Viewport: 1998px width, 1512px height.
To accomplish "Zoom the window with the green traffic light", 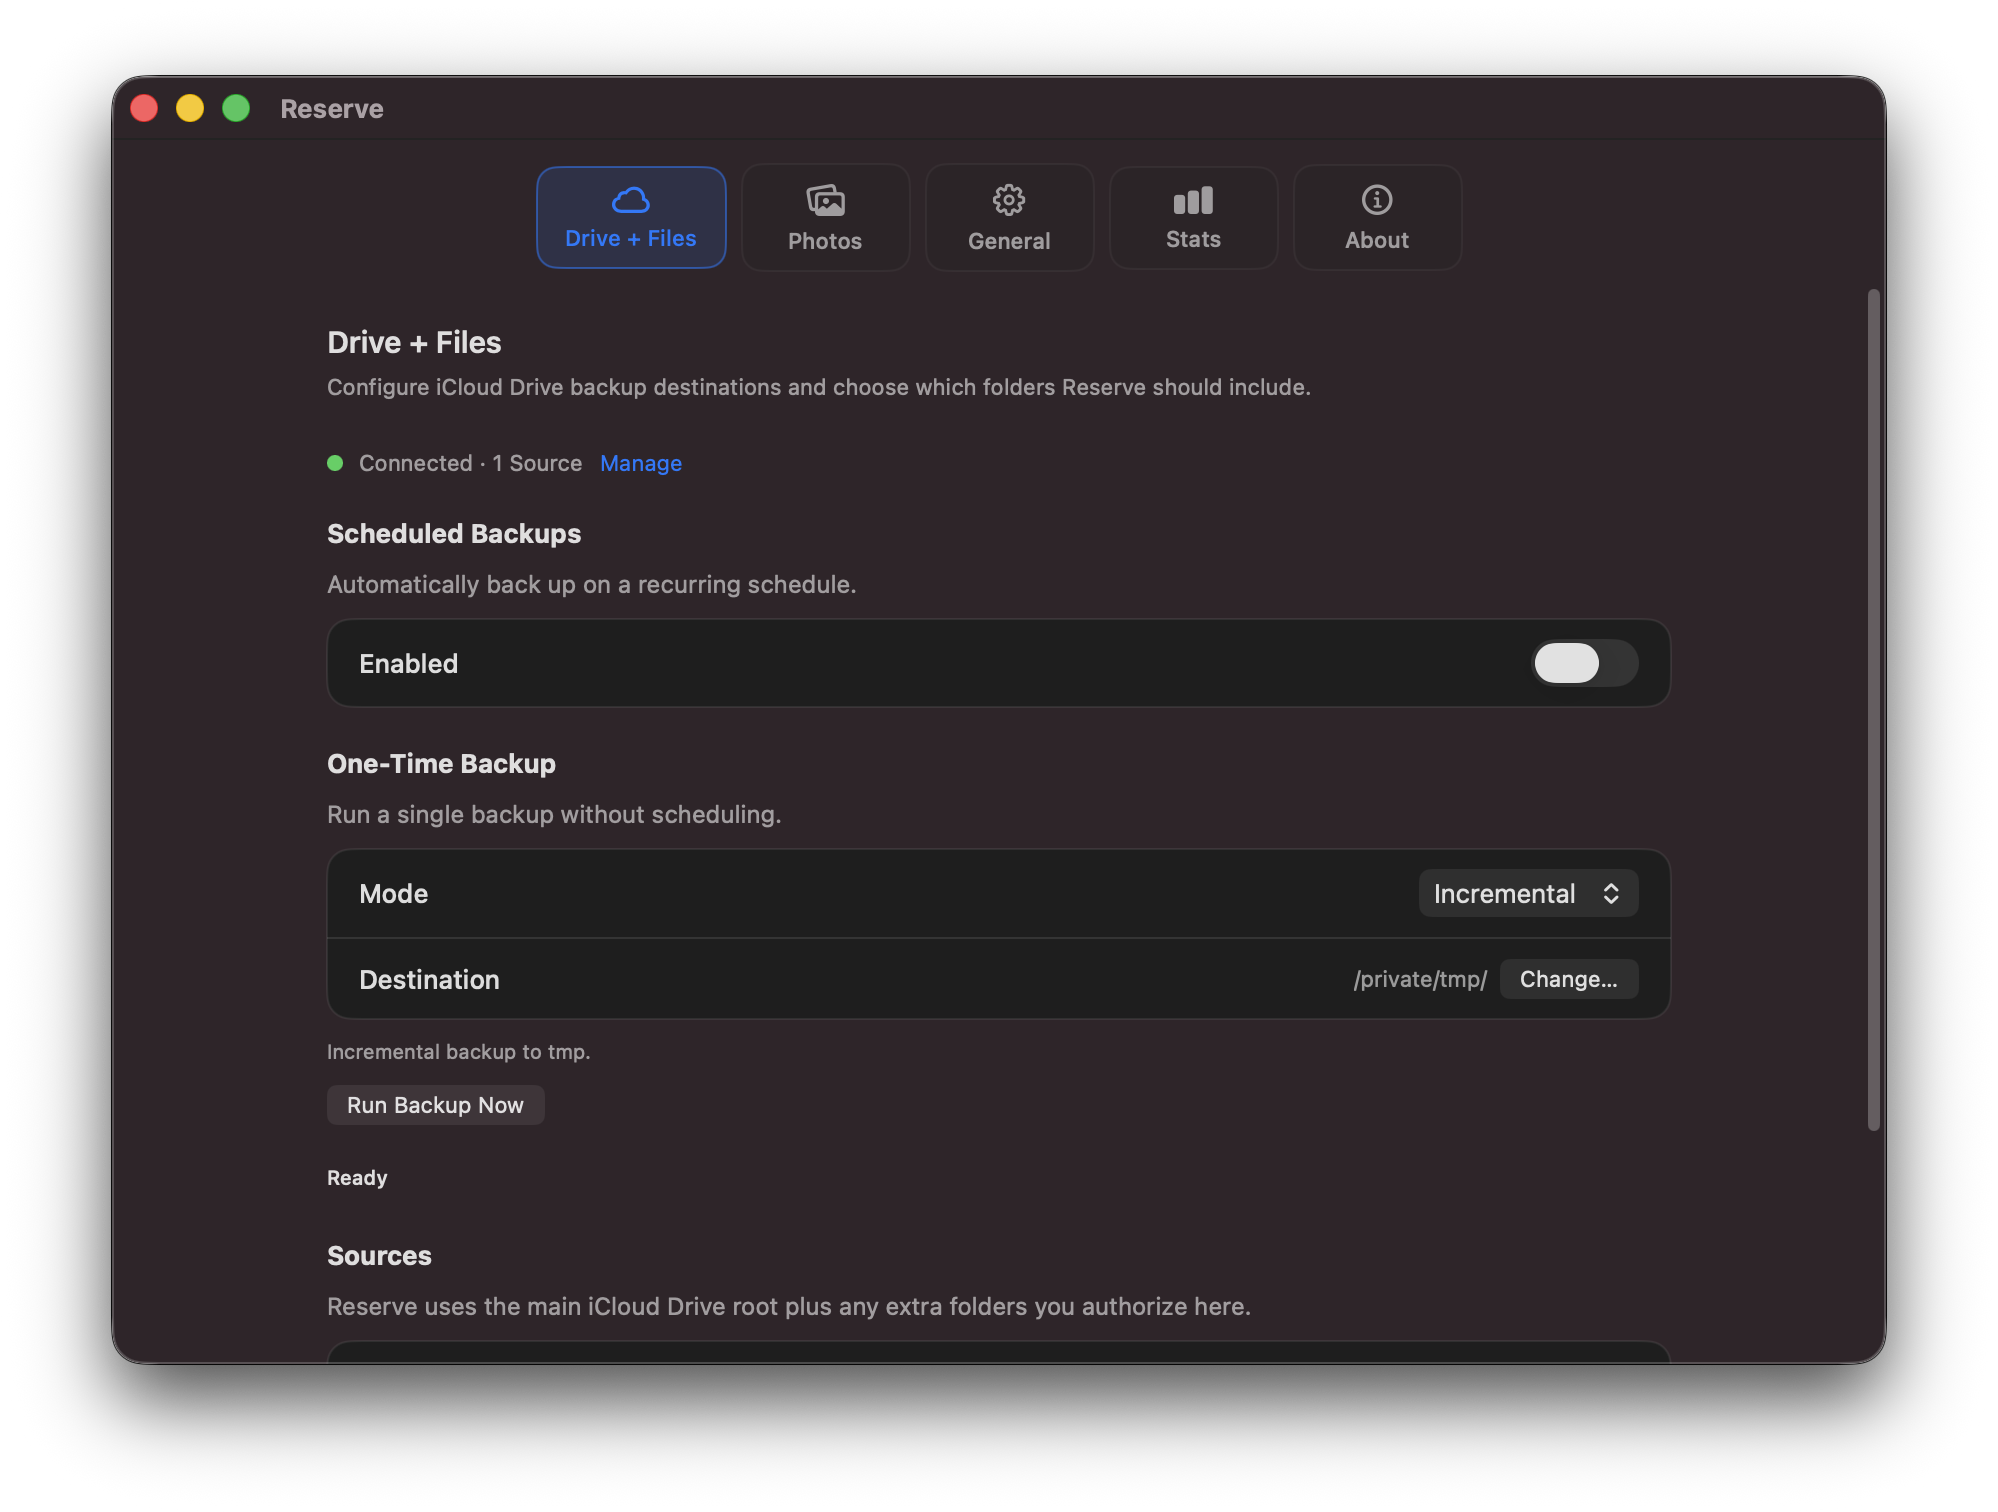I will coord(237,107).
